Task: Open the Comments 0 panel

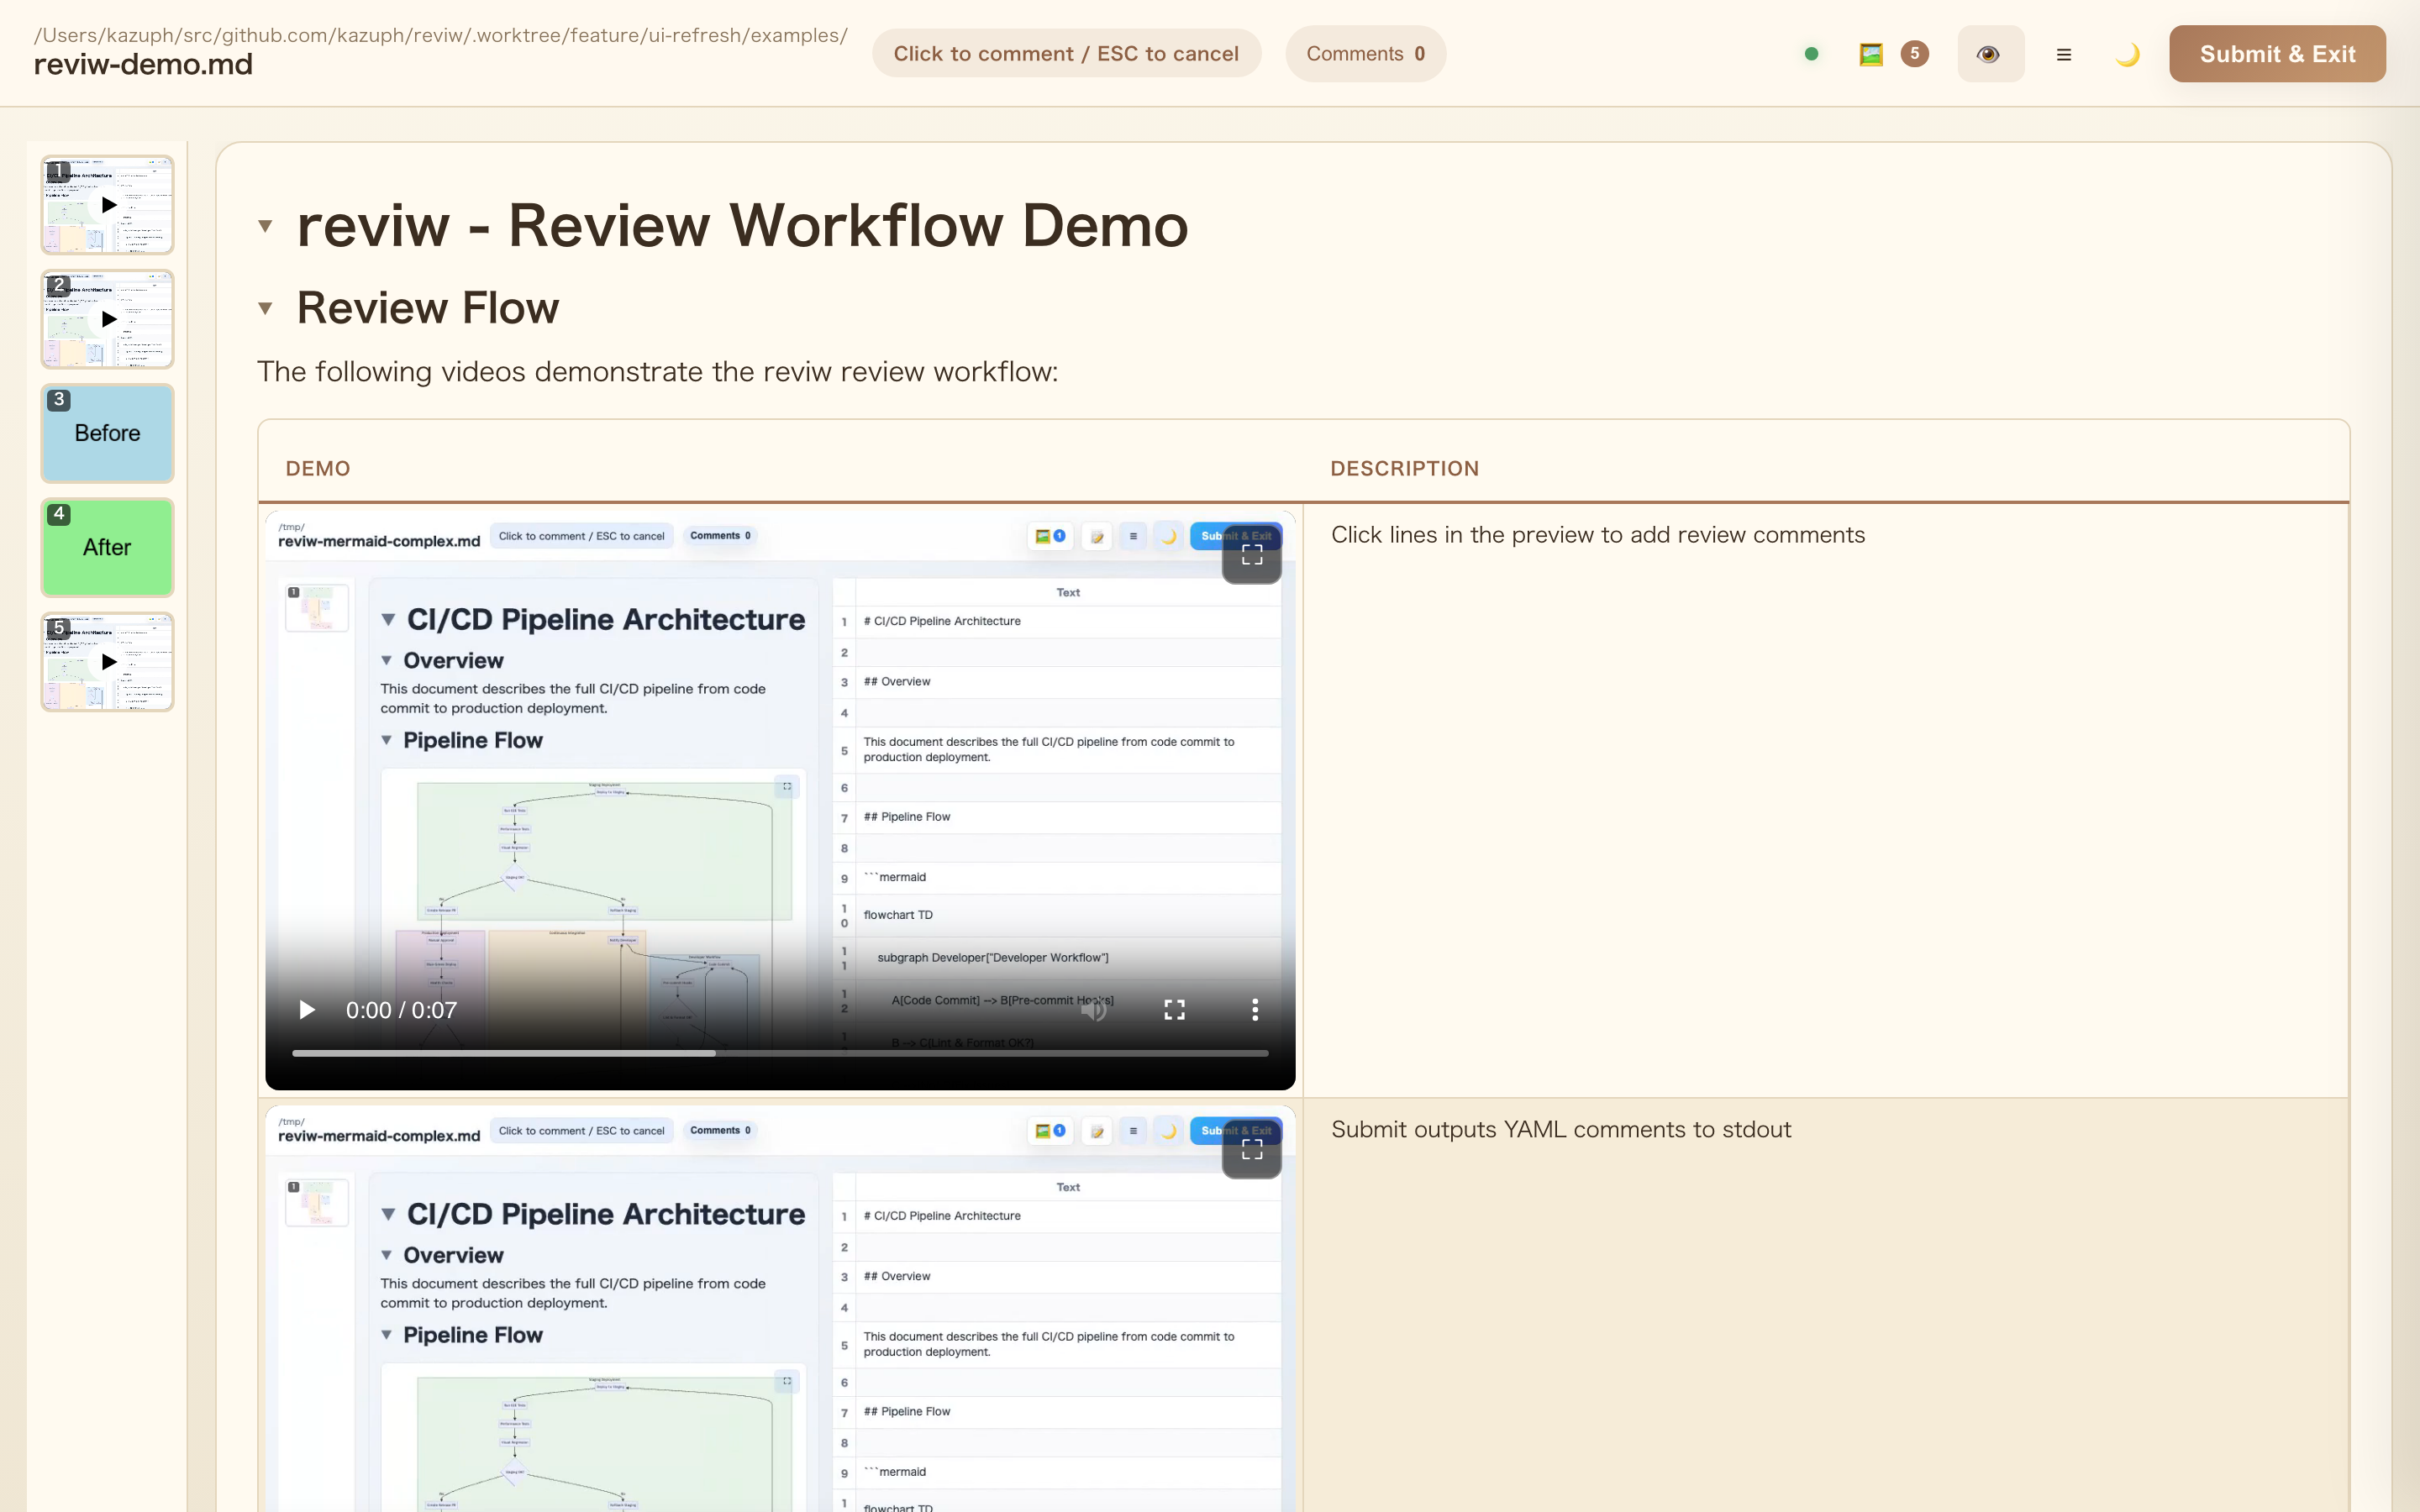Action: 1365,54
